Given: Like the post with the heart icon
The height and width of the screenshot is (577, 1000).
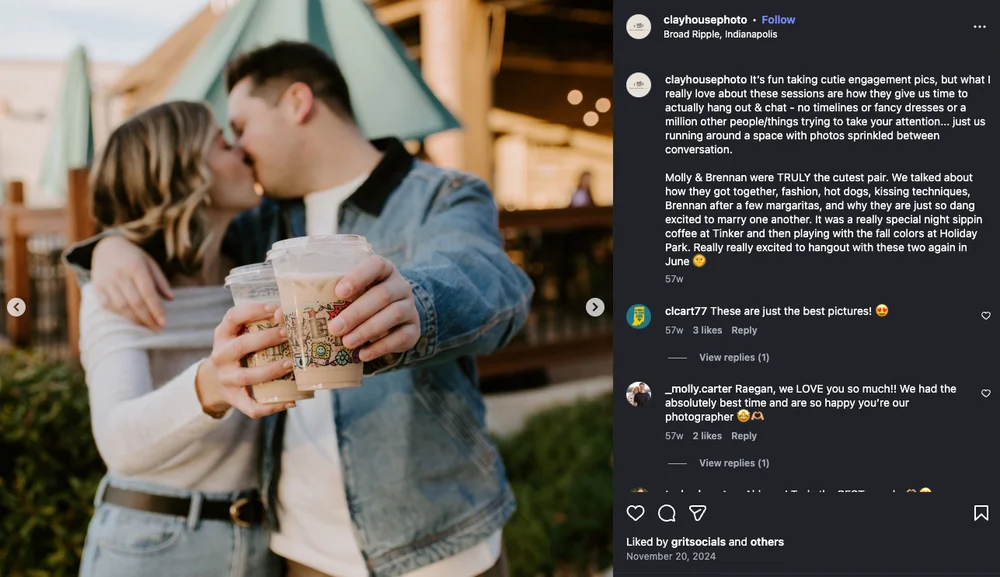Looking at the screenshot, I should point(635,513).
